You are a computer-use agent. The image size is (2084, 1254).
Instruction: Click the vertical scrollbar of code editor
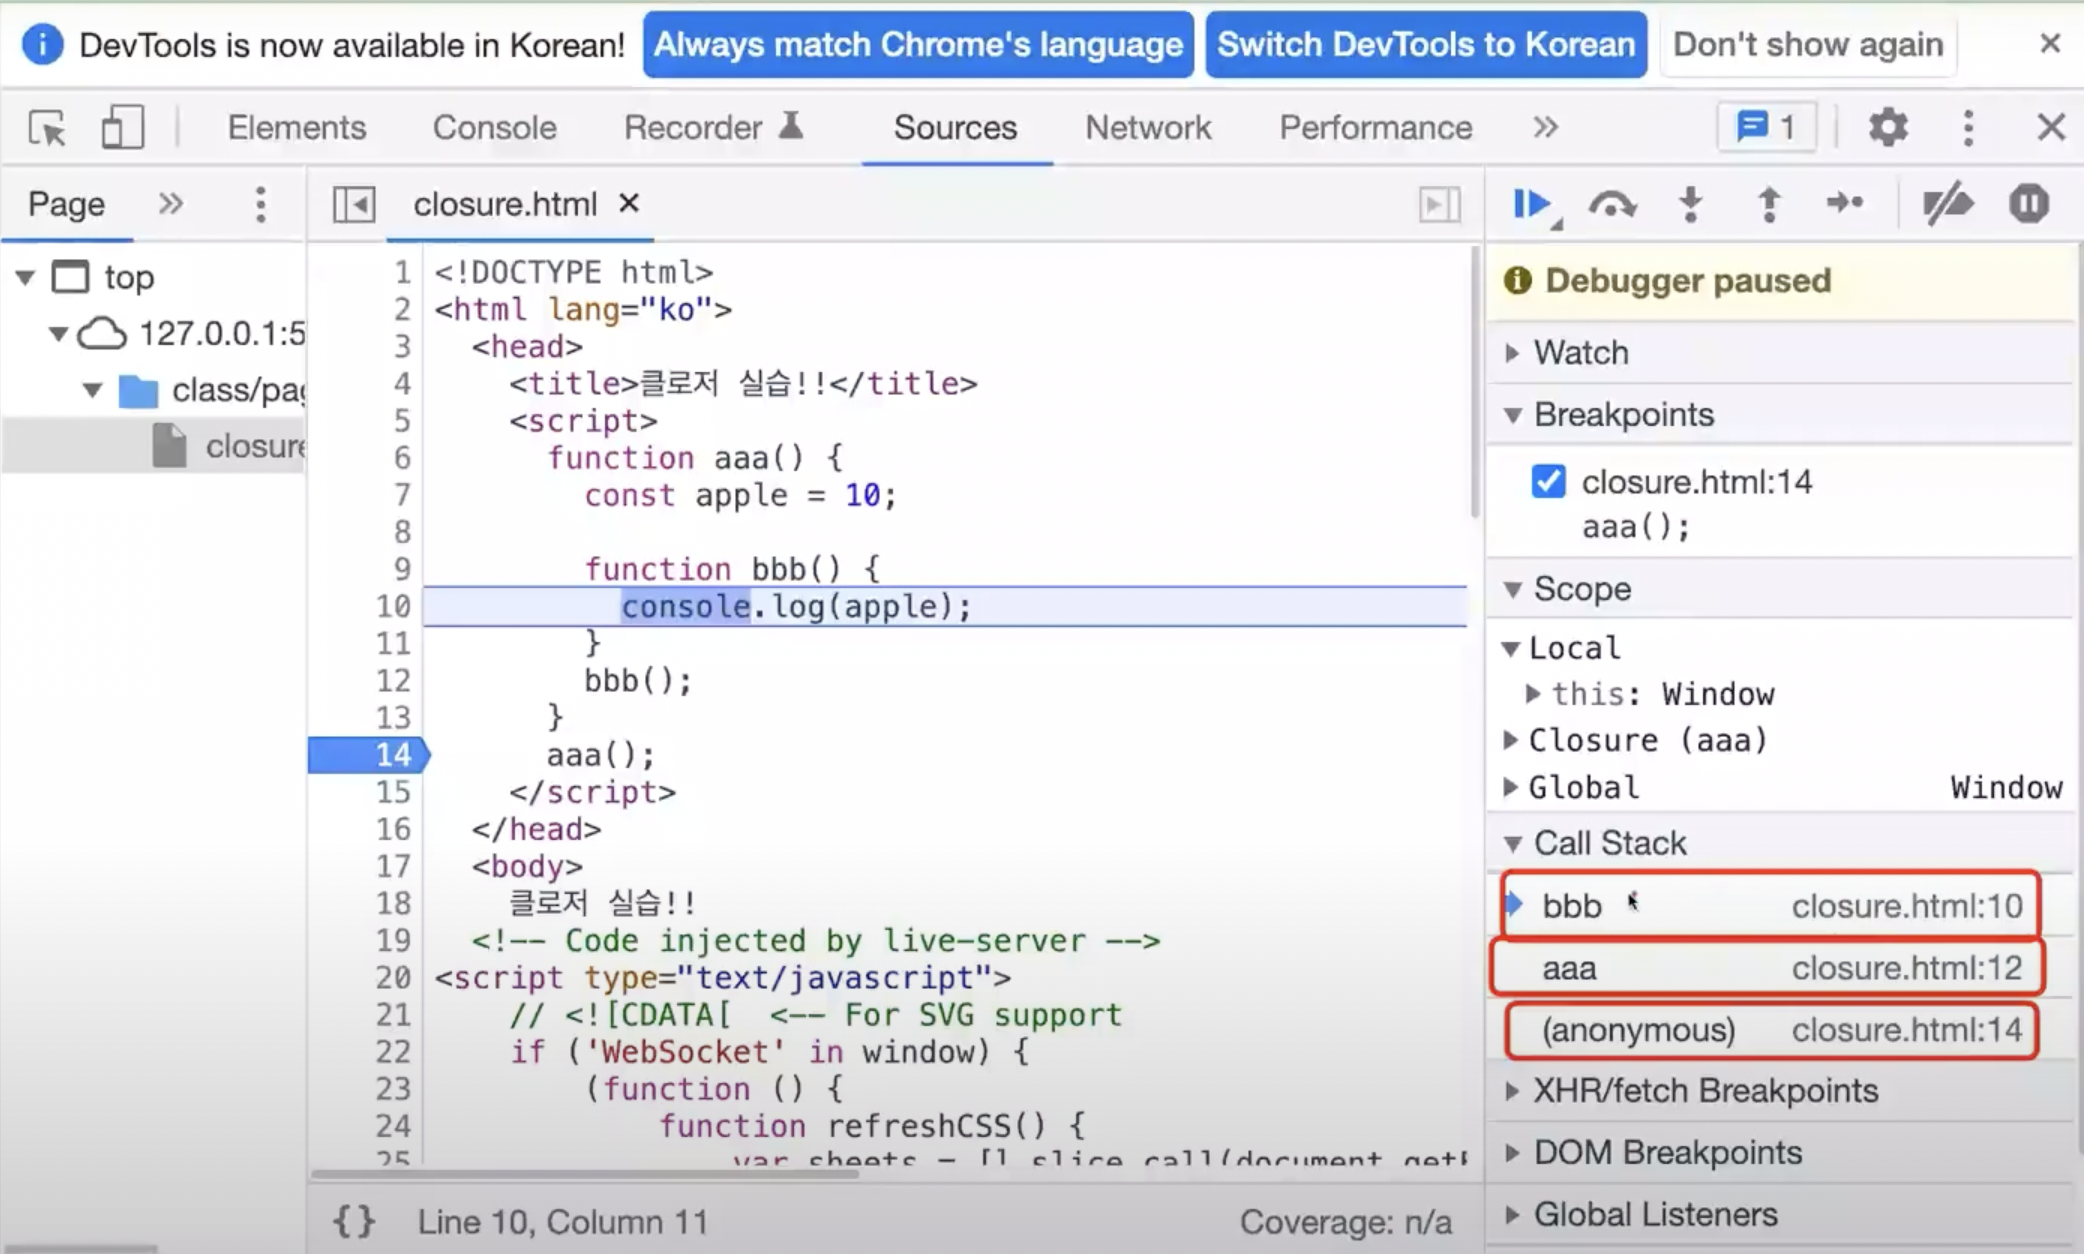pyautogui.click(x=1474, y=383)
